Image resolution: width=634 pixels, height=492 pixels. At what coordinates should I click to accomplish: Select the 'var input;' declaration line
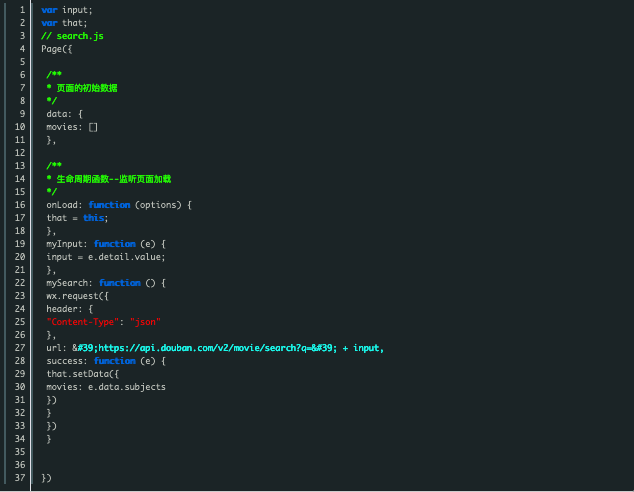pos(67,10)
